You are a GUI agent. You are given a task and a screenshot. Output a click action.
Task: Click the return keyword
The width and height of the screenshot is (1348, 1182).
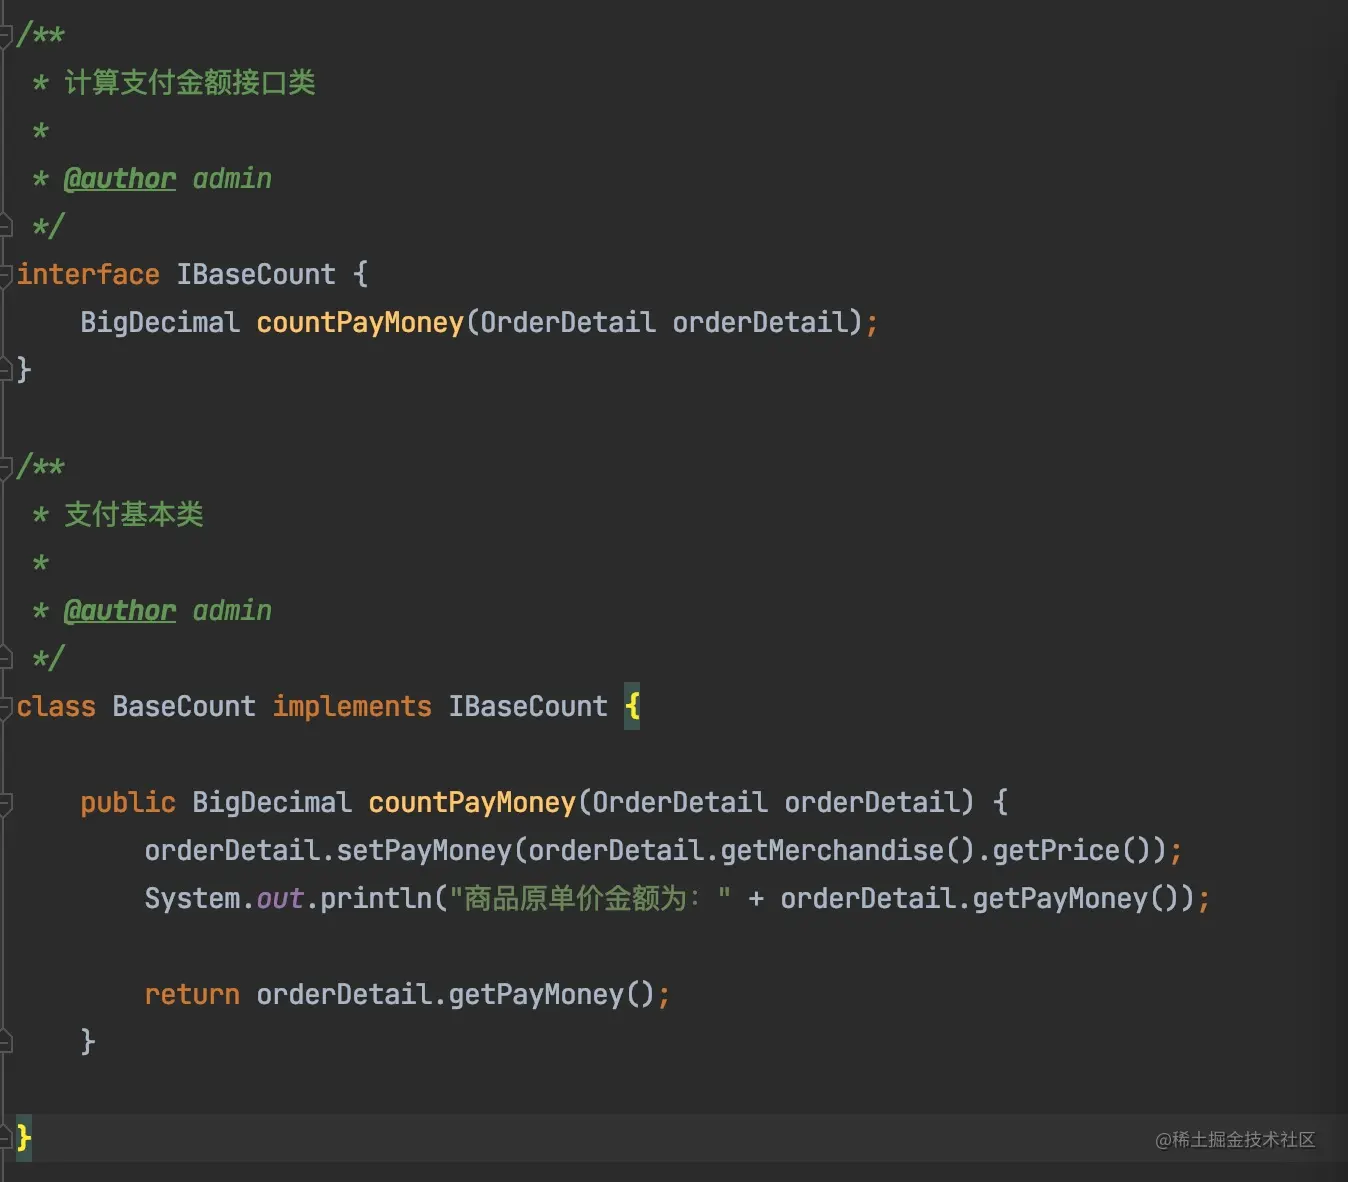tap(192, 994)
